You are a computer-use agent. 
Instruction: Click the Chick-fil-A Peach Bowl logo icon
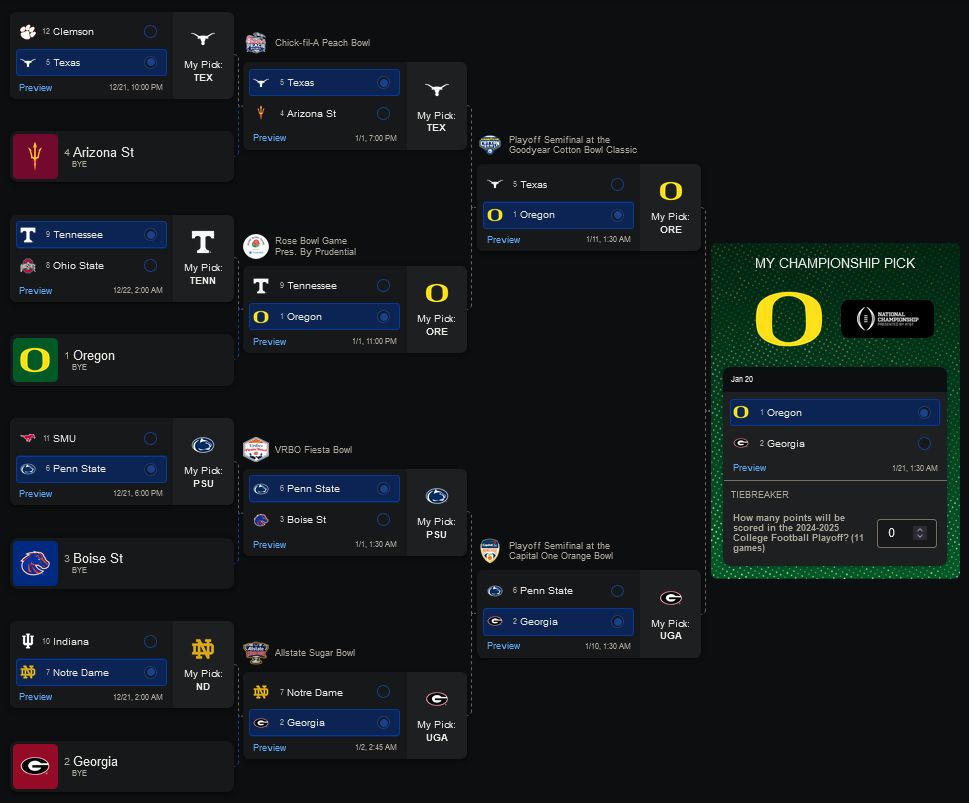[256, 43]
